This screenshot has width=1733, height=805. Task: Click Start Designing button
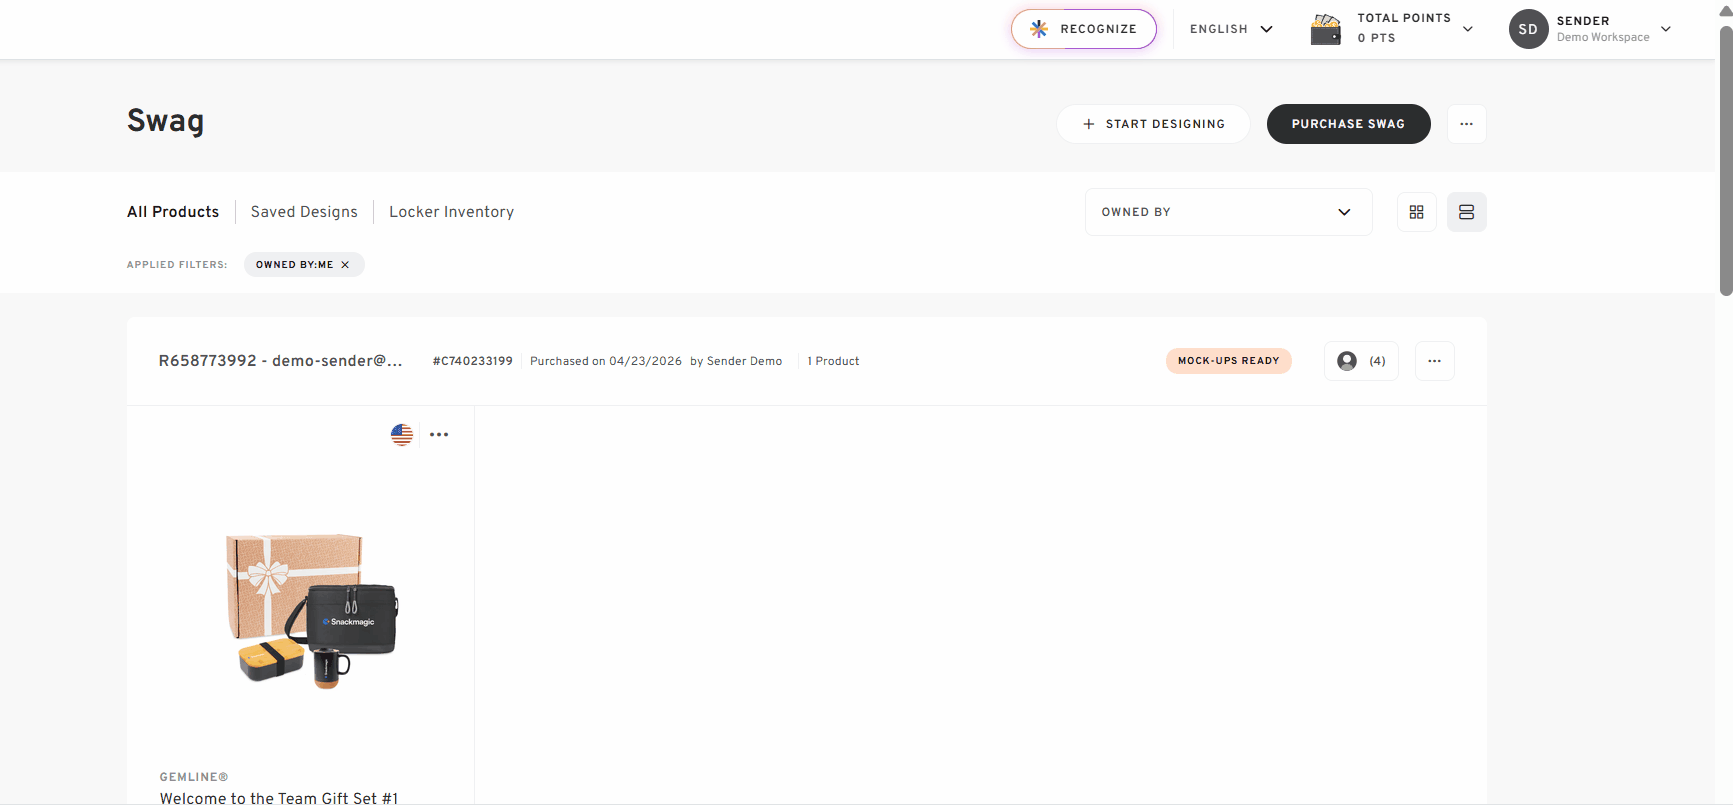[x=1153, y=124]
